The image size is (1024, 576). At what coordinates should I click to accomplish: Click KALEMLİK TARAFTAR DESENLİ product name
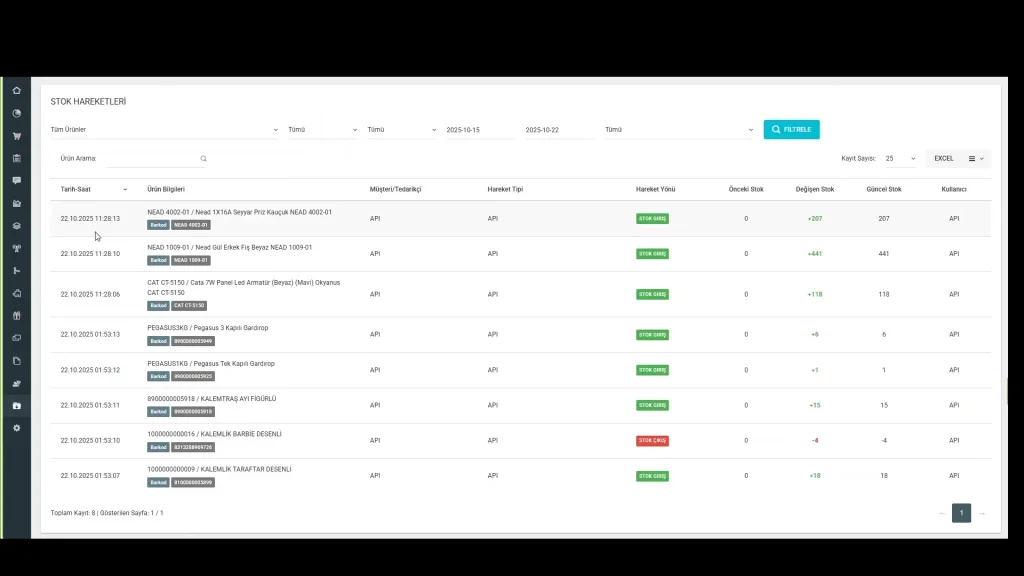tap(219, 470)
